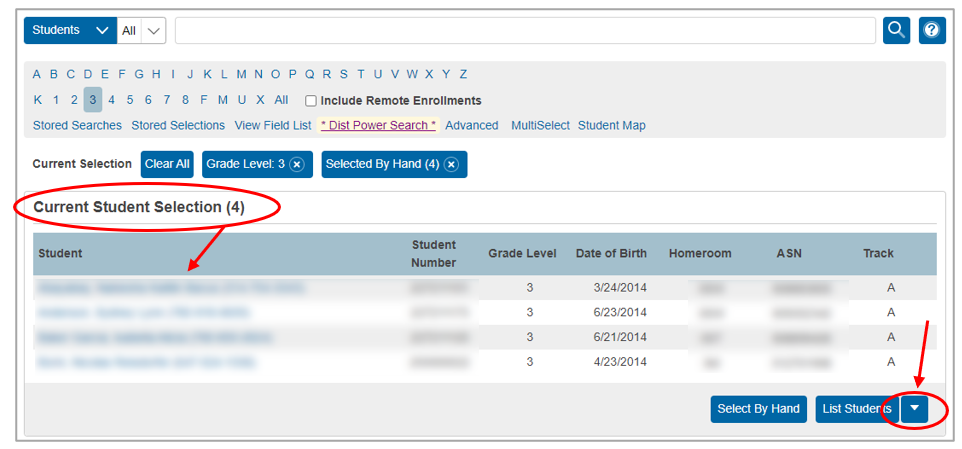Enable Include Remote Enrollments checkbox
Screen dimensions: 962x449
click(311, 101)
